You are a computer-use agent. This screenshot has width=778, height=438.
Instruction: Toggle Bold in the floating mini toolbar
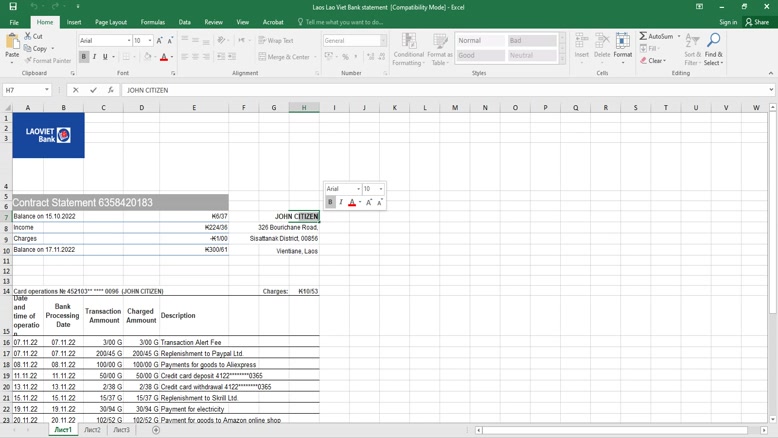pos(330,202)
